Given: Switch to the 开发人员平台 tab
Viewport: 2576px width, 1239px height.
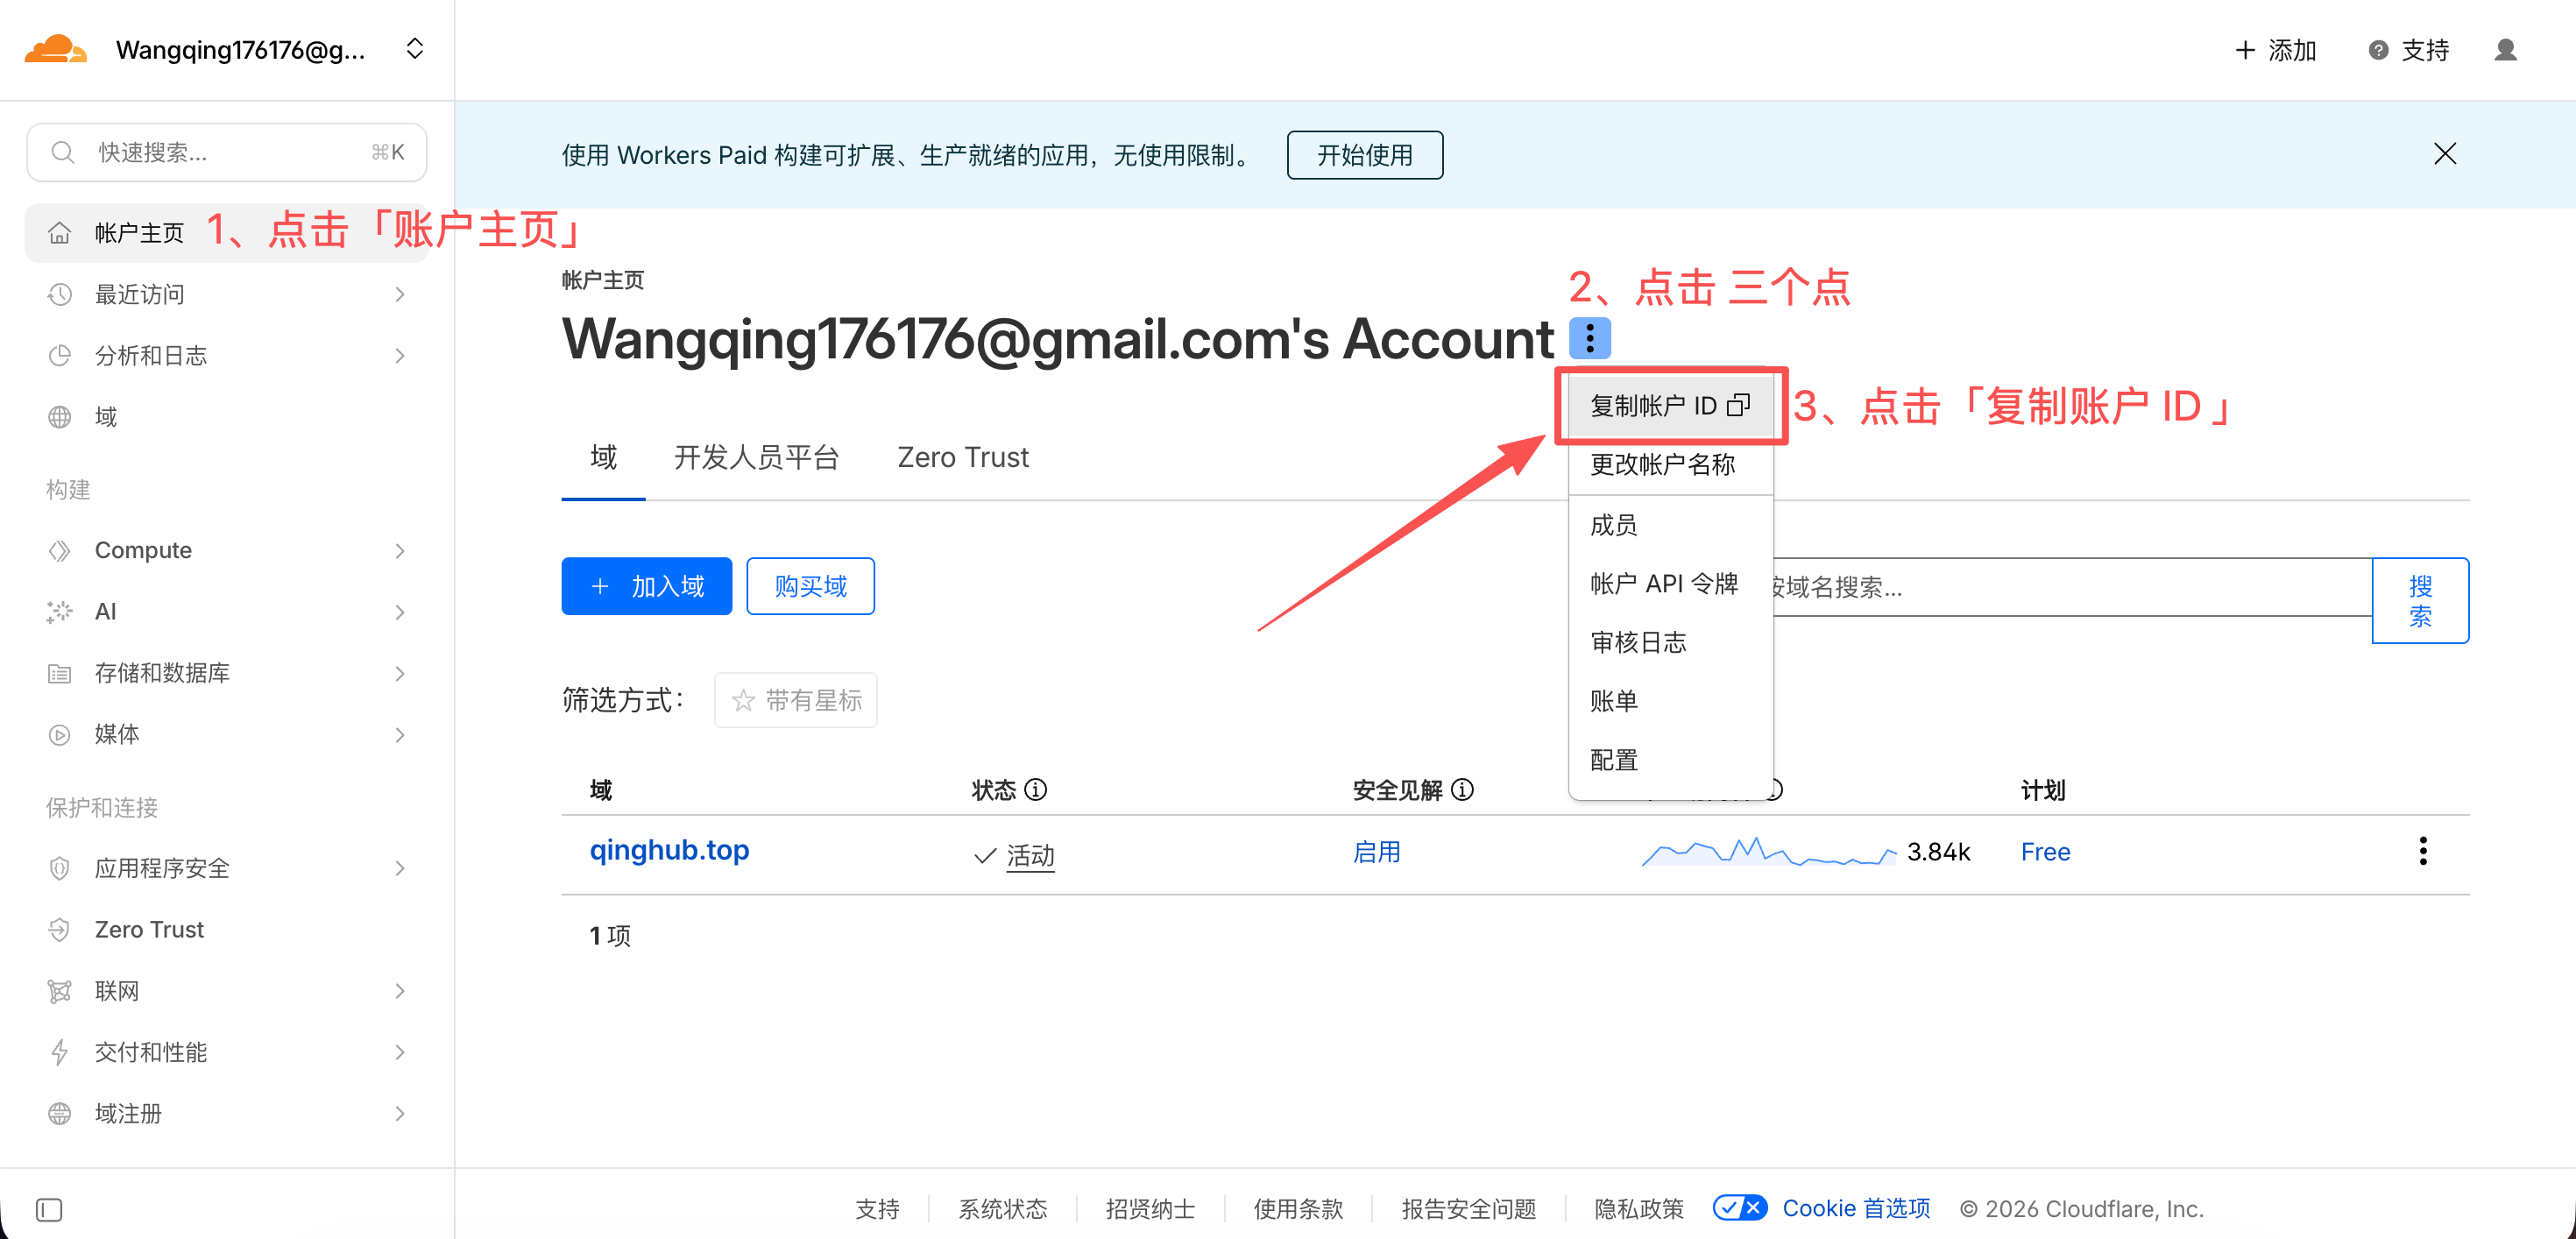Looking at the screenshot, I should pos(756,458).
